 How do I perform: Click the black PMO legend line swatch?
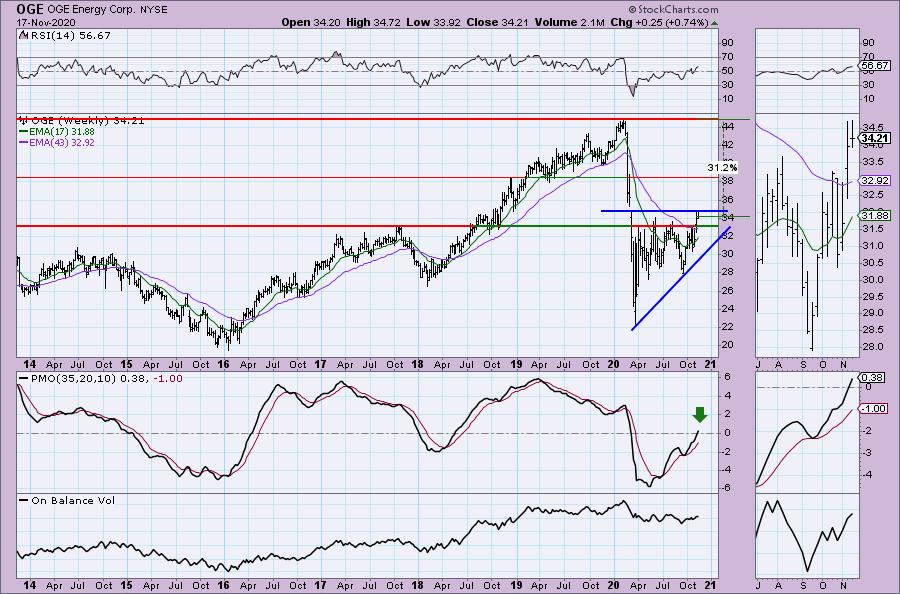point(24,379)
